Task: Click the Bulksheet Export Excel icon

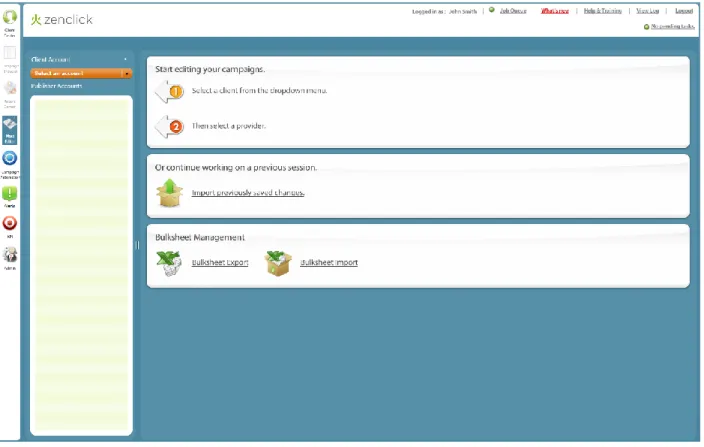Action: (x=169, y=263)
